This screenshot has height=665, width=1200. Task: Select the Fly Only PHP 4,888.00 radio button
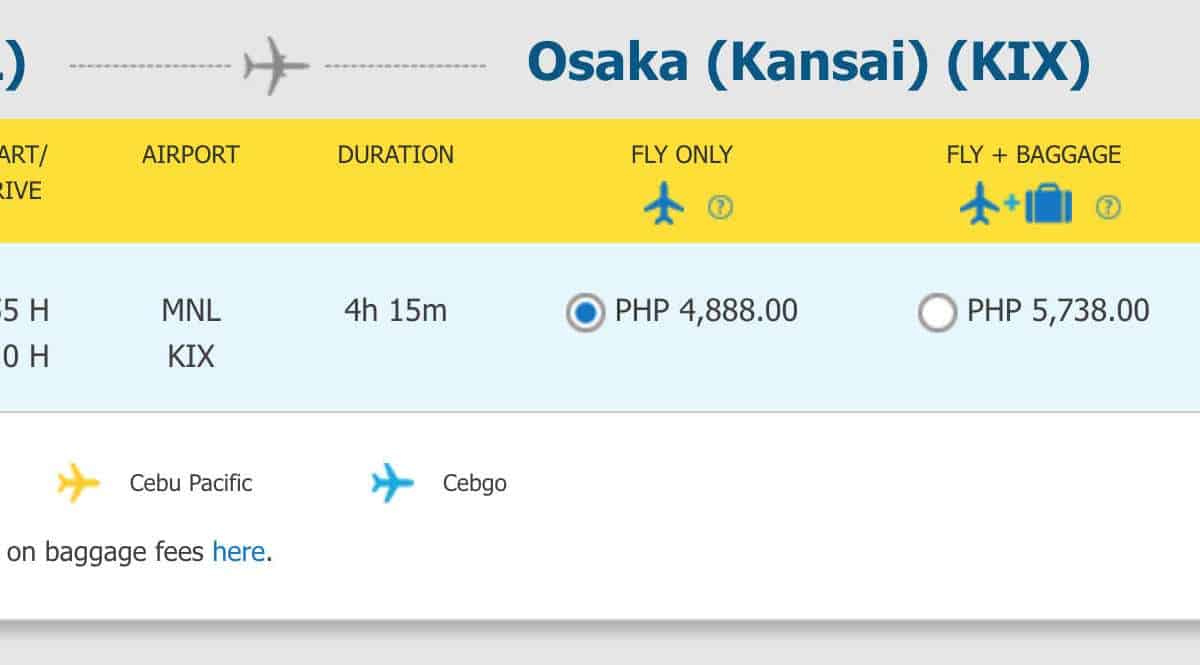[x=585, y=313]
